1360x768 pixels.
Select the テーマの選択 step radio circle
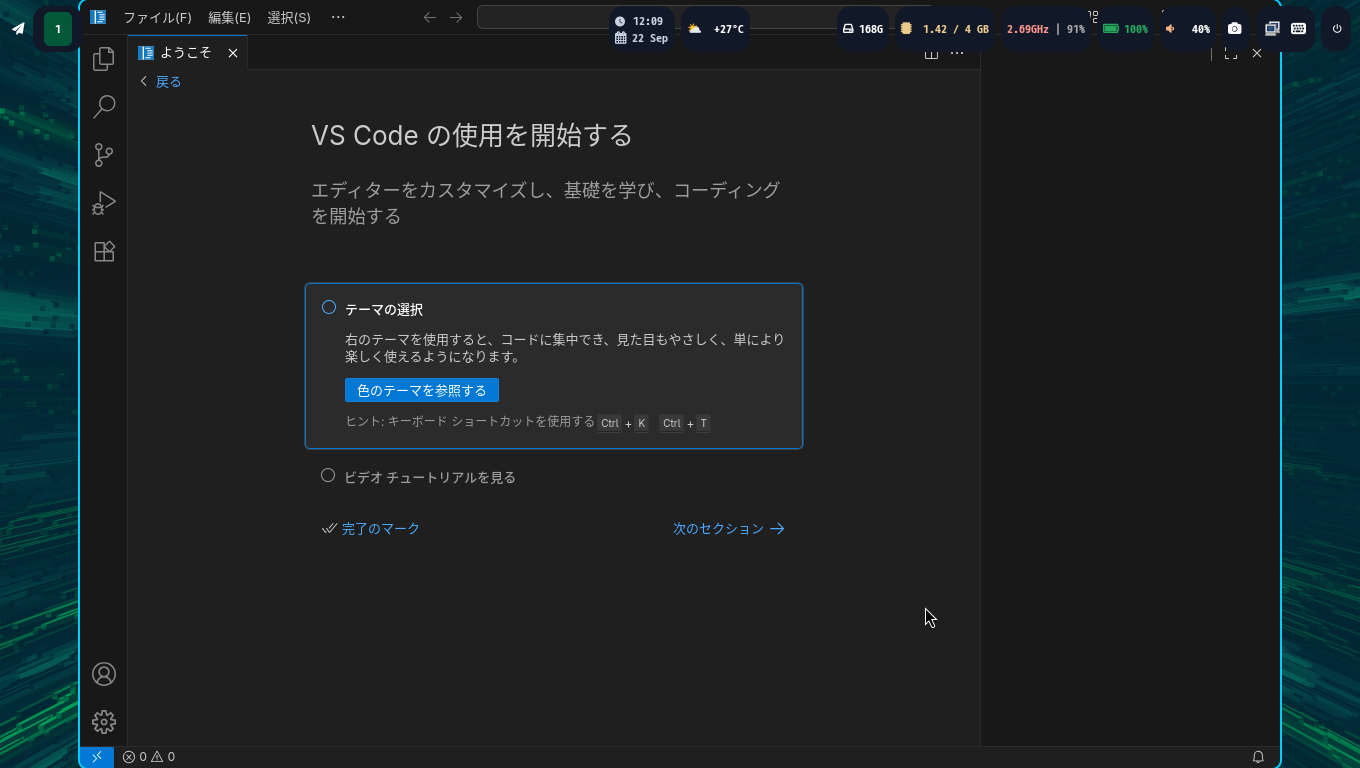tap(329, 308)
